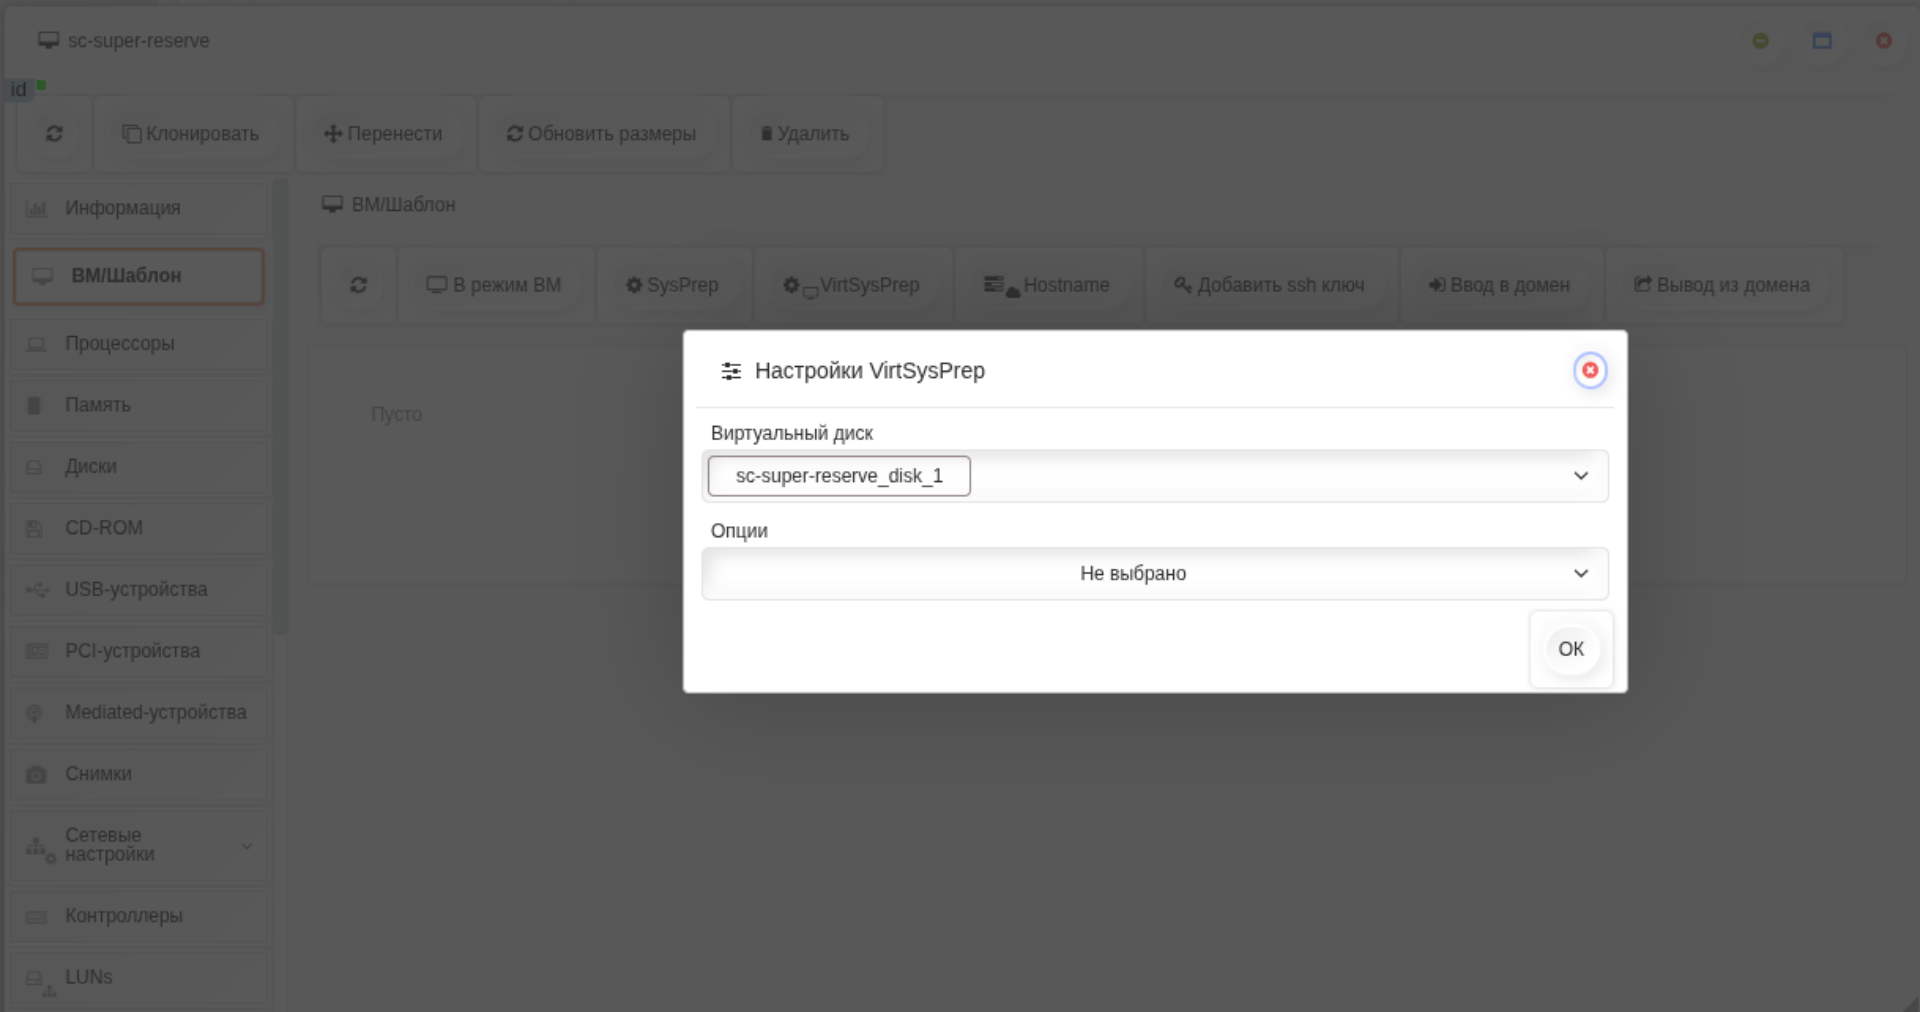1920x1012 pixels.
Task: Click the Снимки camera icon
Action: pos(36,775)
